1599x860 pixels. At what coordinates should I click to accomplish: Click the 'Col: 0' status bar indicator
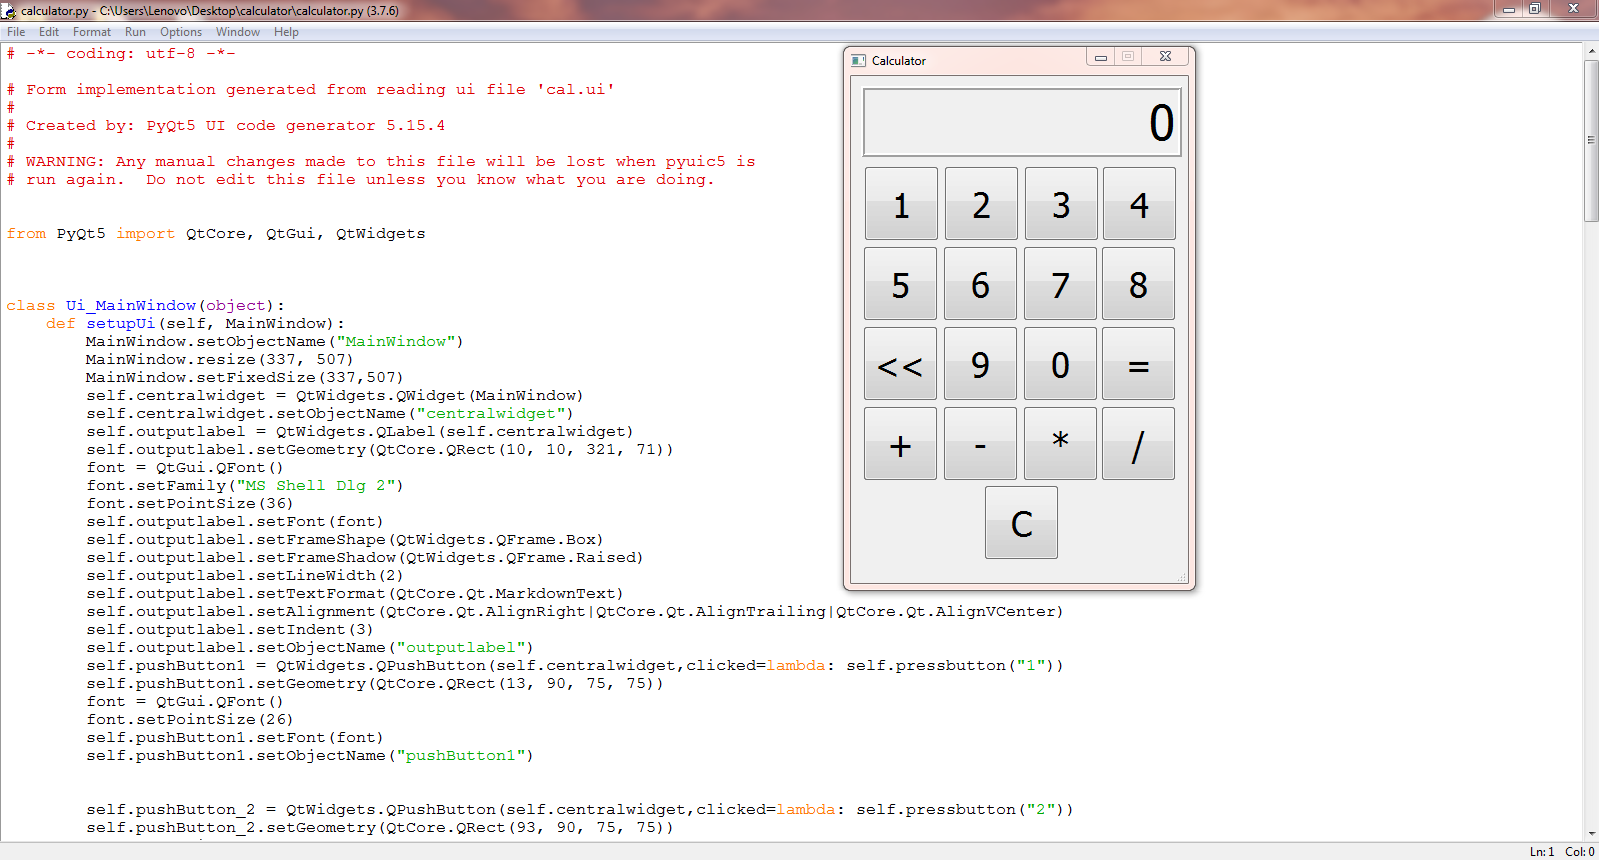point(1580,852)
